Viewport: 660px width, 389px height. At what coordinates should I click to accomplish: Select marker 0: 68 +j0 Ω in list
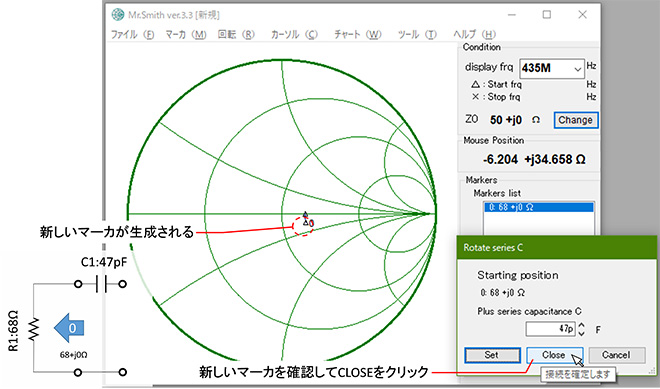(539, 207)
